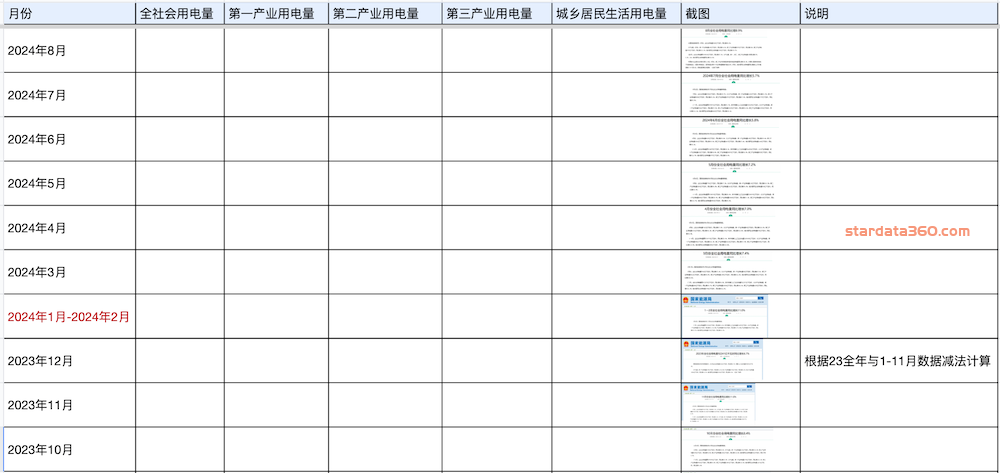Select the 说明 column header

coord(900,13)
